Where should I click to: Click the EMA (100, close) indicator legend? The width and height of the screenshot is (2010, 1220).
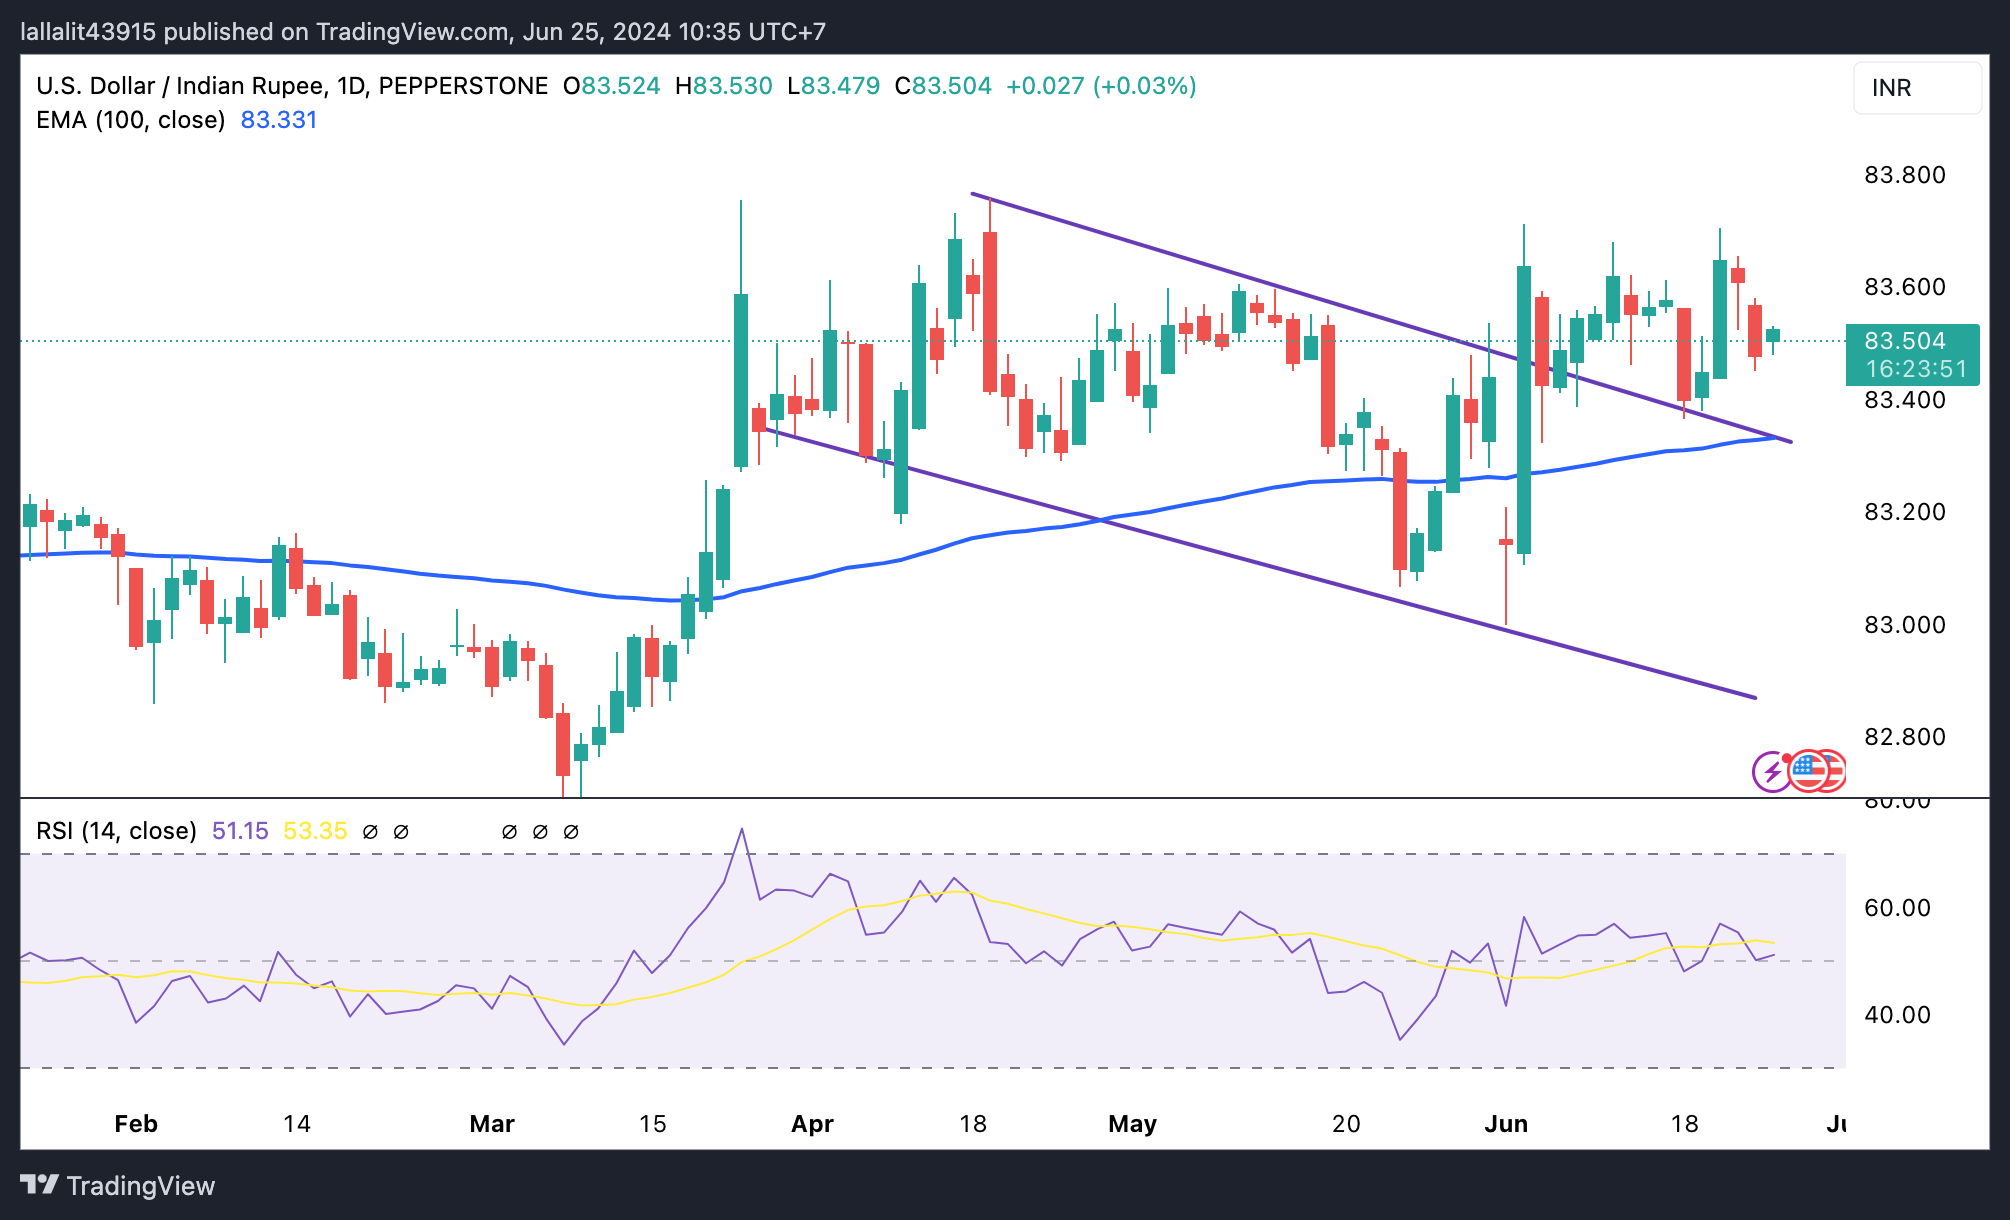pyautogui.click(x=130, y=120)
